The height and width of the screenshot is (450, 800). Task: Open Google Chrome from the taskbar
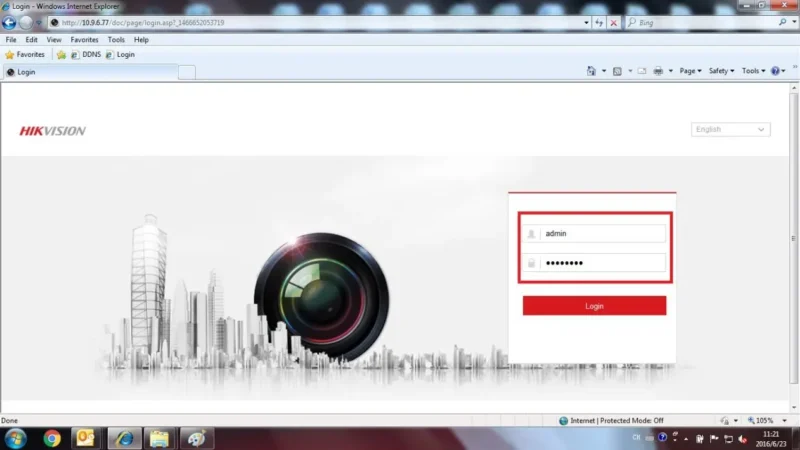(x=52, y=439)
